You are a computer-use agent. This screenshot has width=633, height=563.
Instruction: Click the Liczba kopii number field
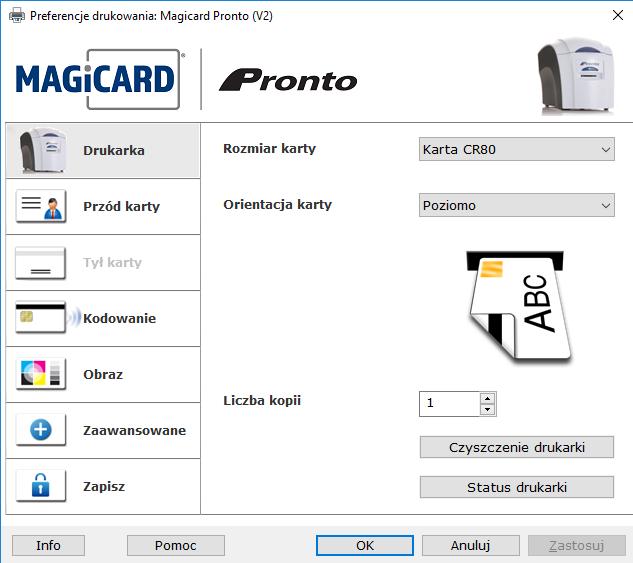(450, 404)
